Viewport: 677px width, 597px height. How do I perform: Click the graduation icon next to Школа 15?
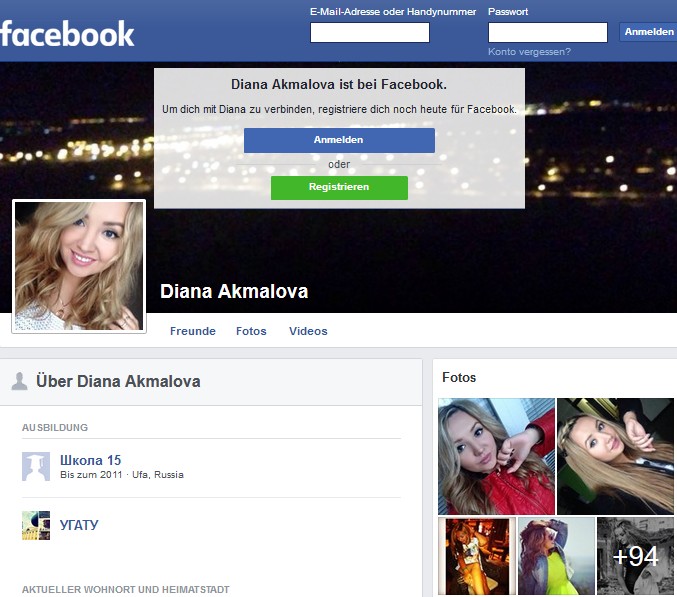point(36,467)
